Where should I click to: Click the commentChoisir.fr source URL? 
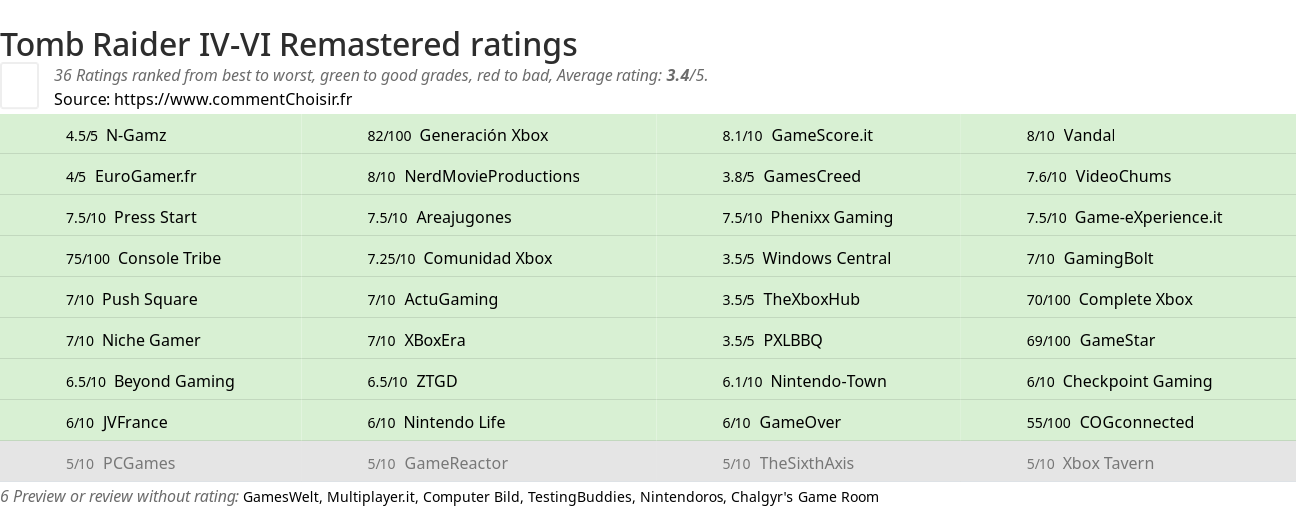pyautogui.click(x=233, y=99)
